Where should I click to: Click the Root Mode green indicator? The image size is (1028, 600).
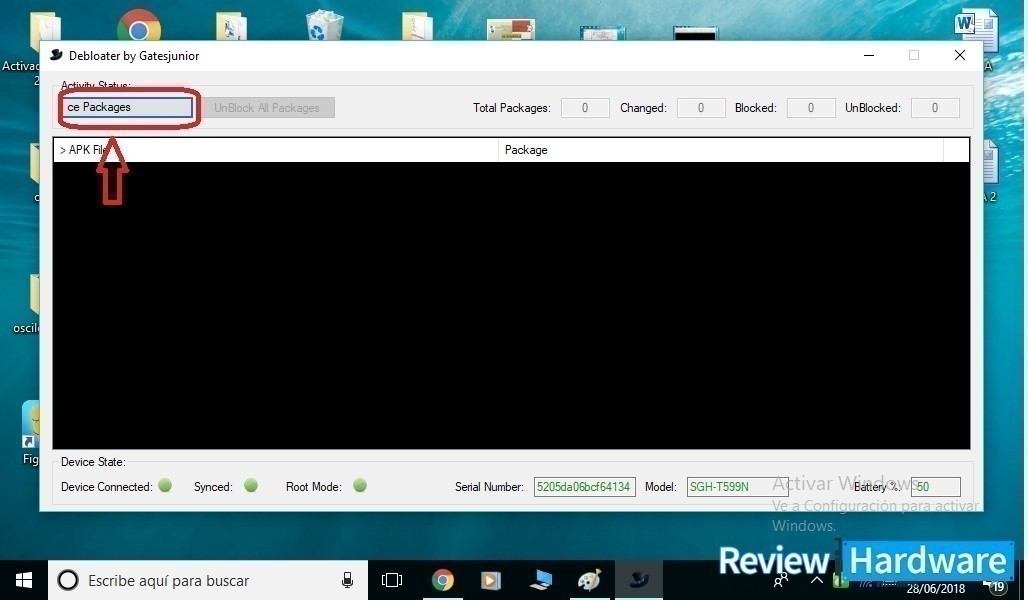click(x=359, y=485)
